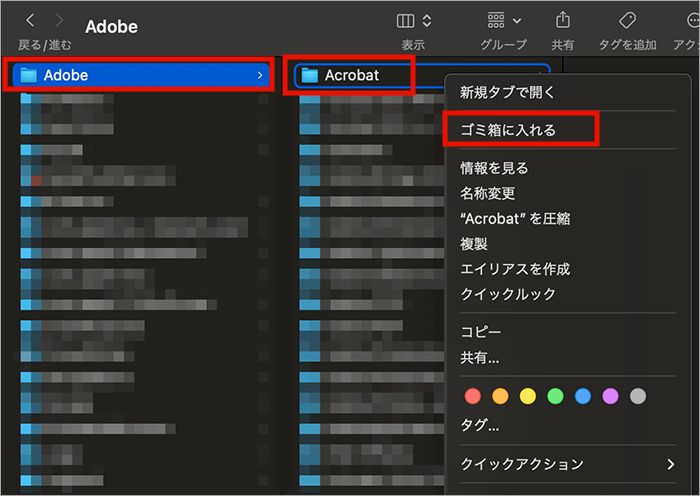Apply the yellow tag color
The image size is (700, 496).
[528, 396]
